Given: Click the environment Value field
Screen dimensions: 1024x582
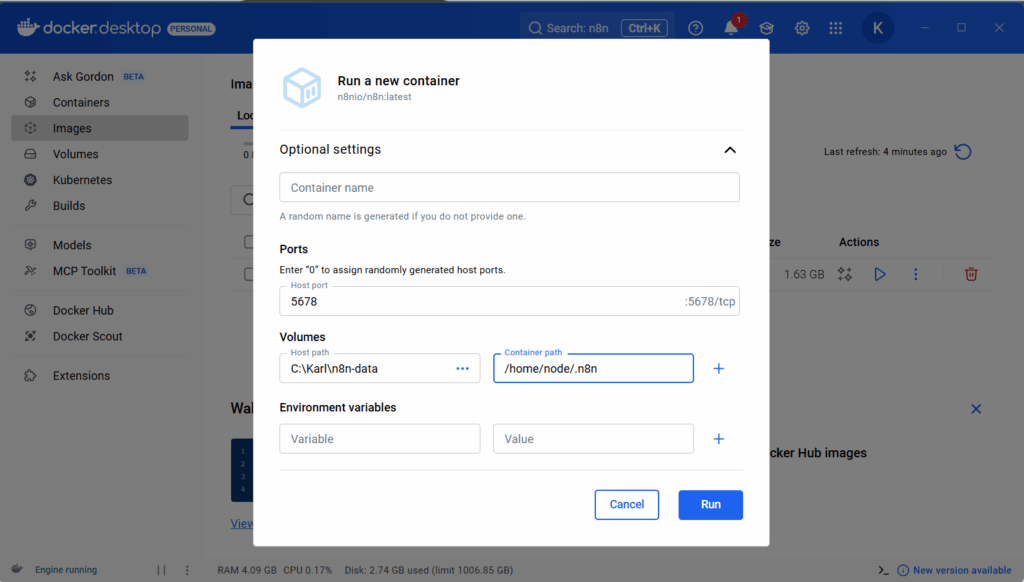Looking at the screenshot, I should [593, 439].
